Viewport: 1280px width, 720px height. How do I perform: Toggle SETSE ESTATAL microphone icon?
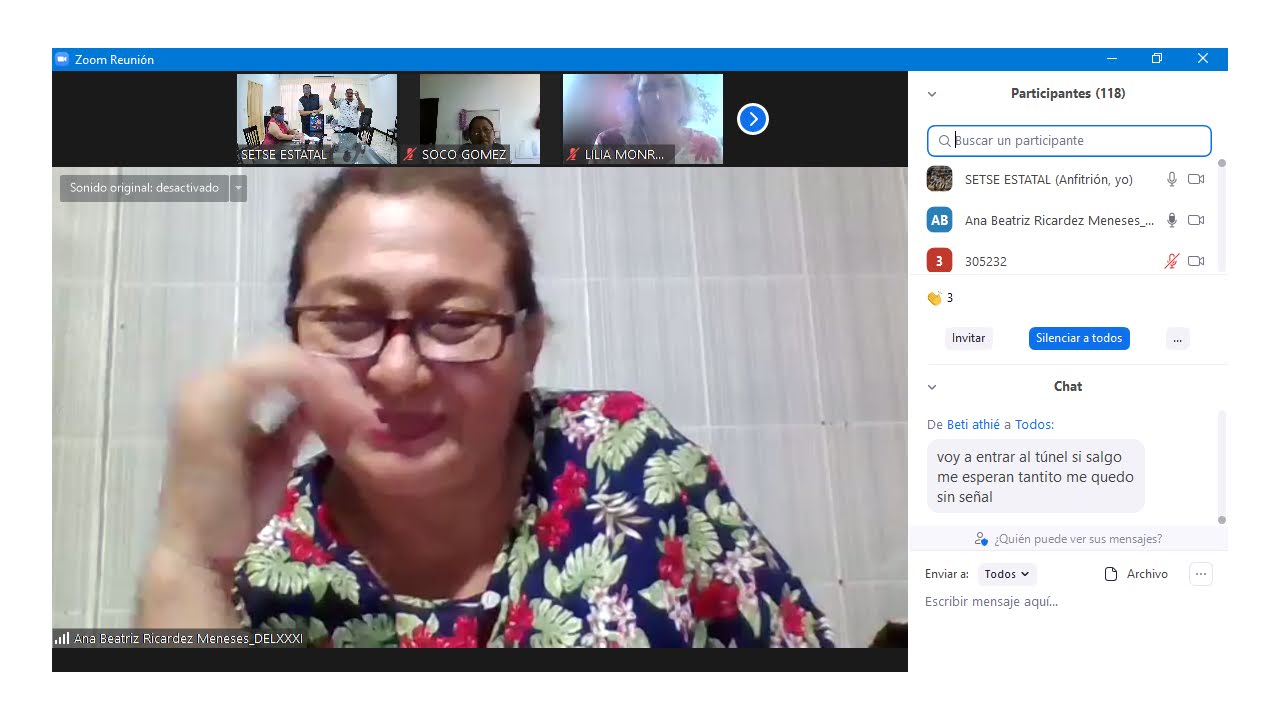(1172, 179)
